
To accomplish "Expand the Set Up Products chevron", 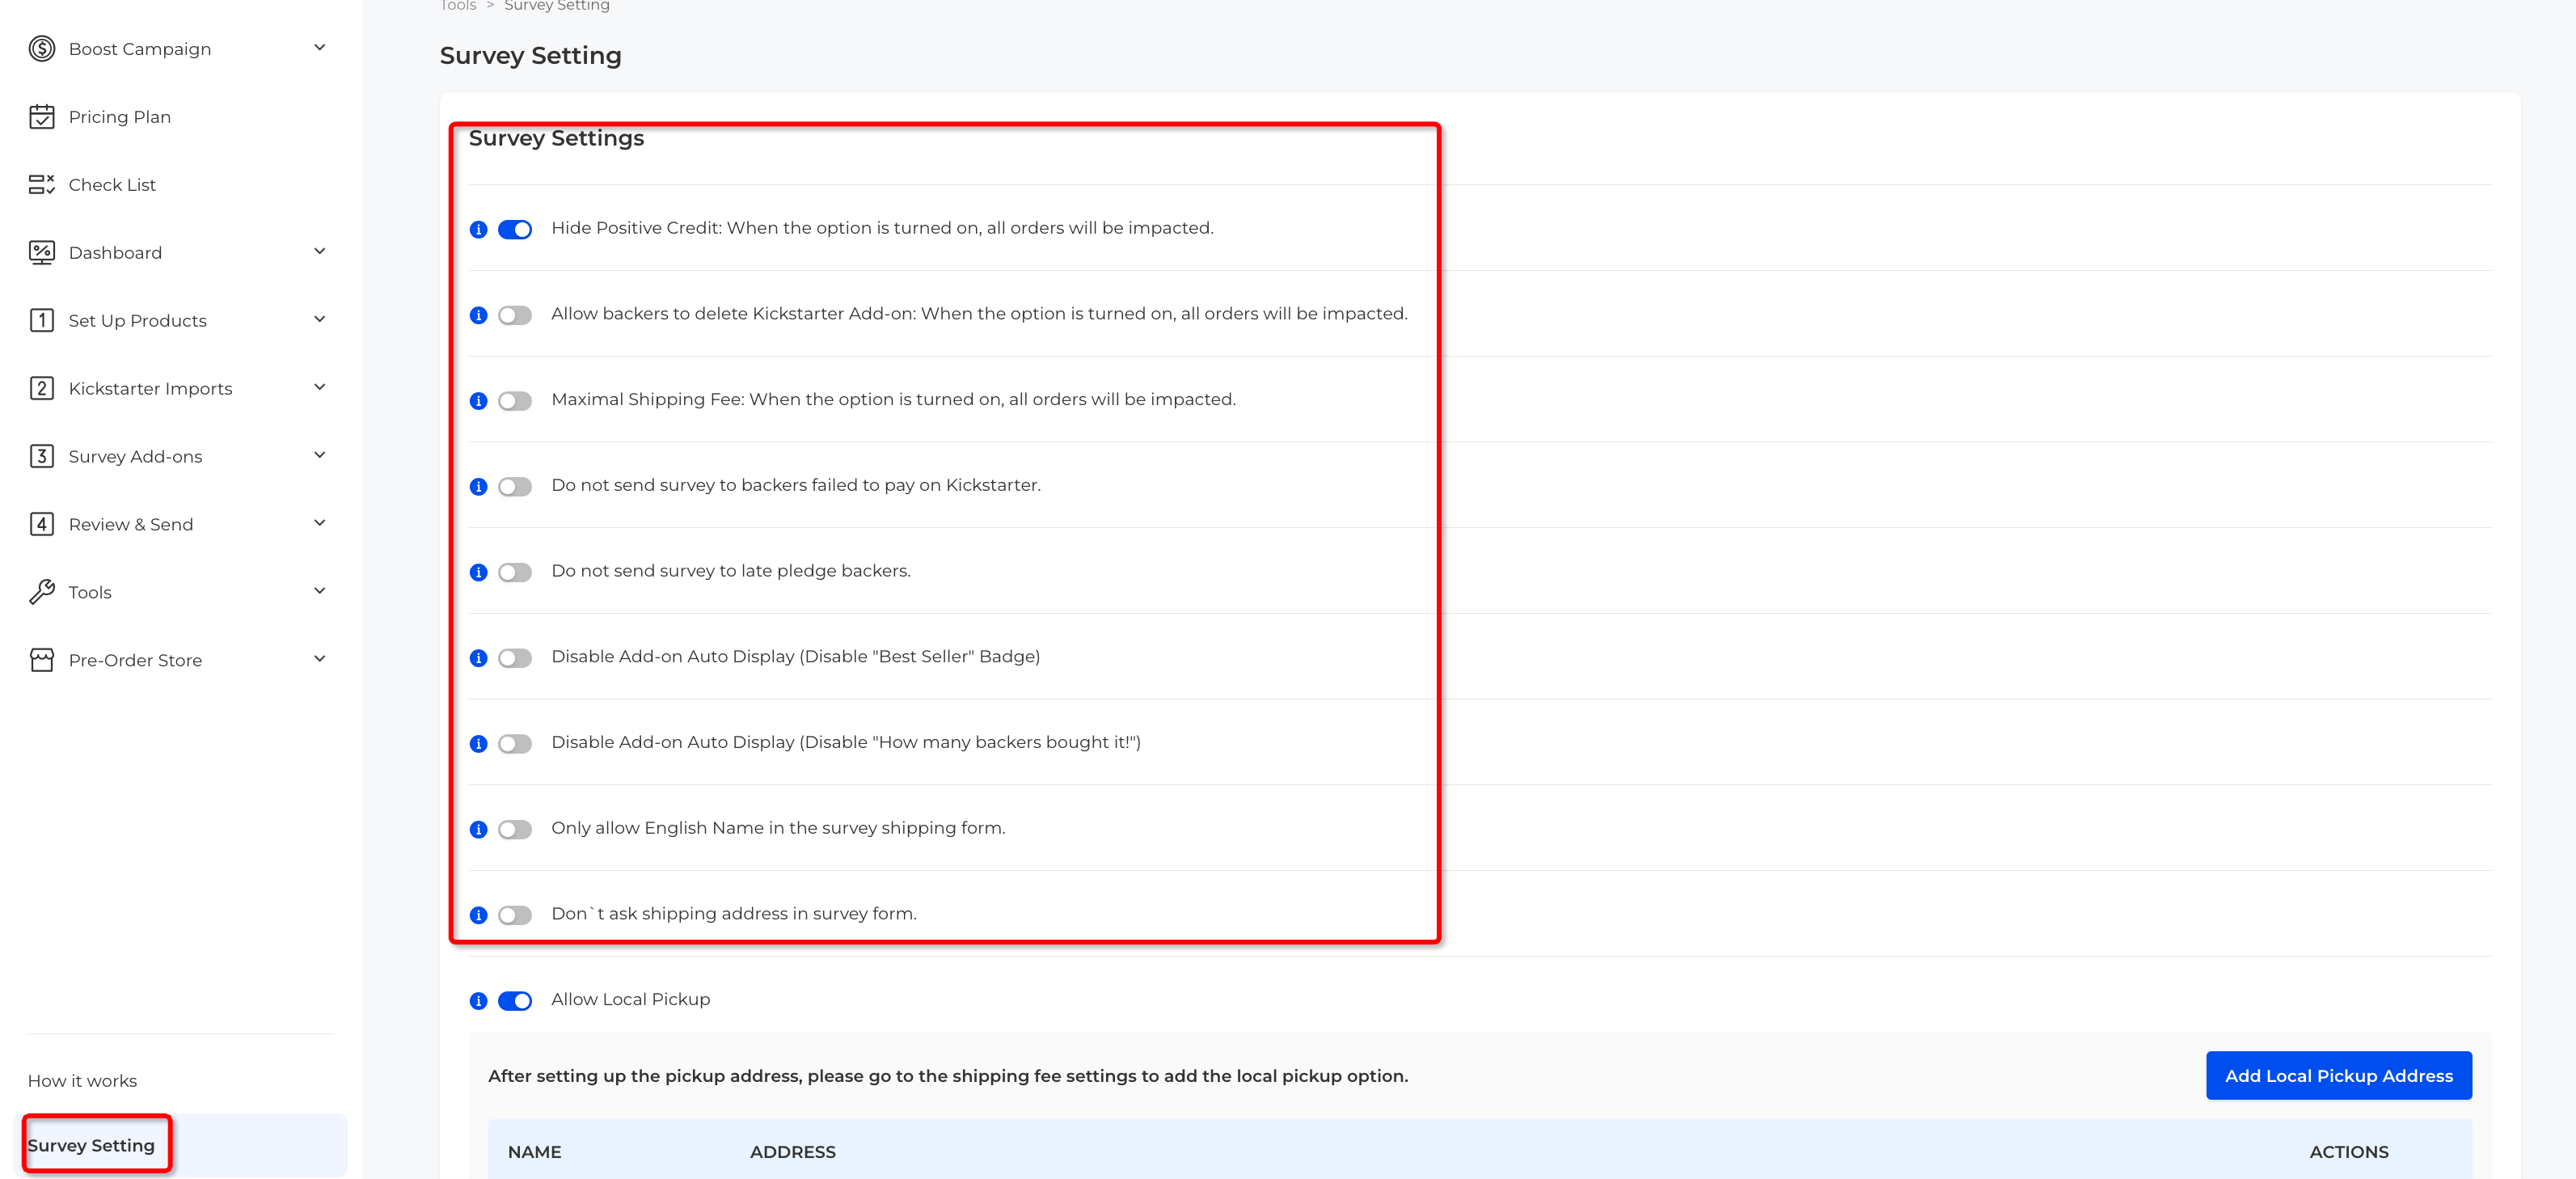I will (x=320, y=319).
